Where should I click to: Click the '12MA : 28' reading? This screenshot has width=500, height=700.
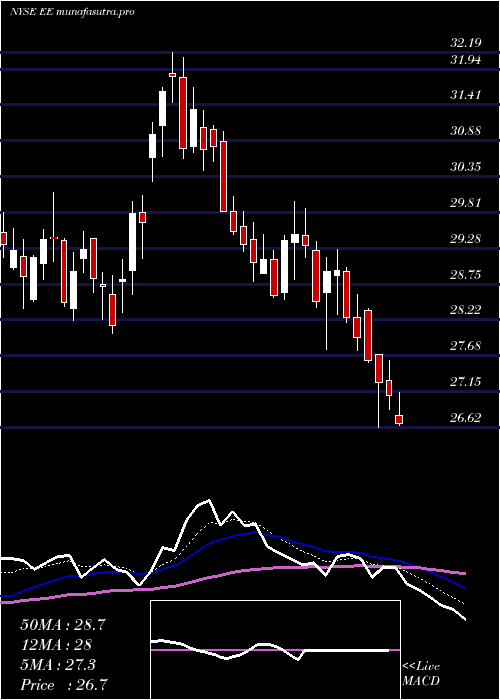pos(56,645)
